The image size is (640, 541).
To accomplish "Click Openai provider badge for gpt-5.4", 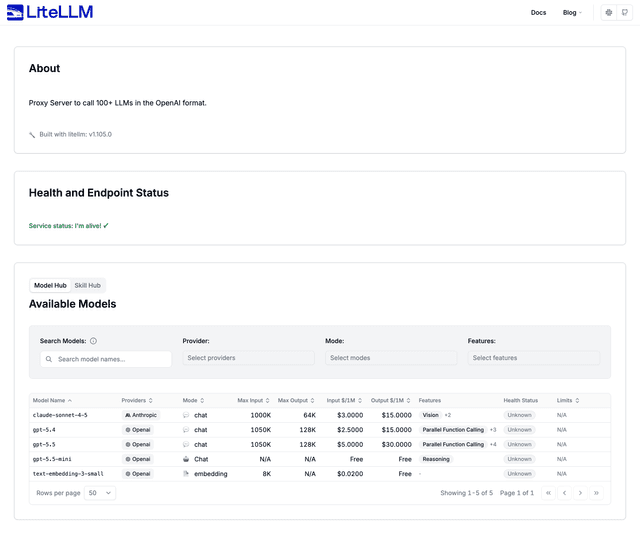I will click(138, 430).
